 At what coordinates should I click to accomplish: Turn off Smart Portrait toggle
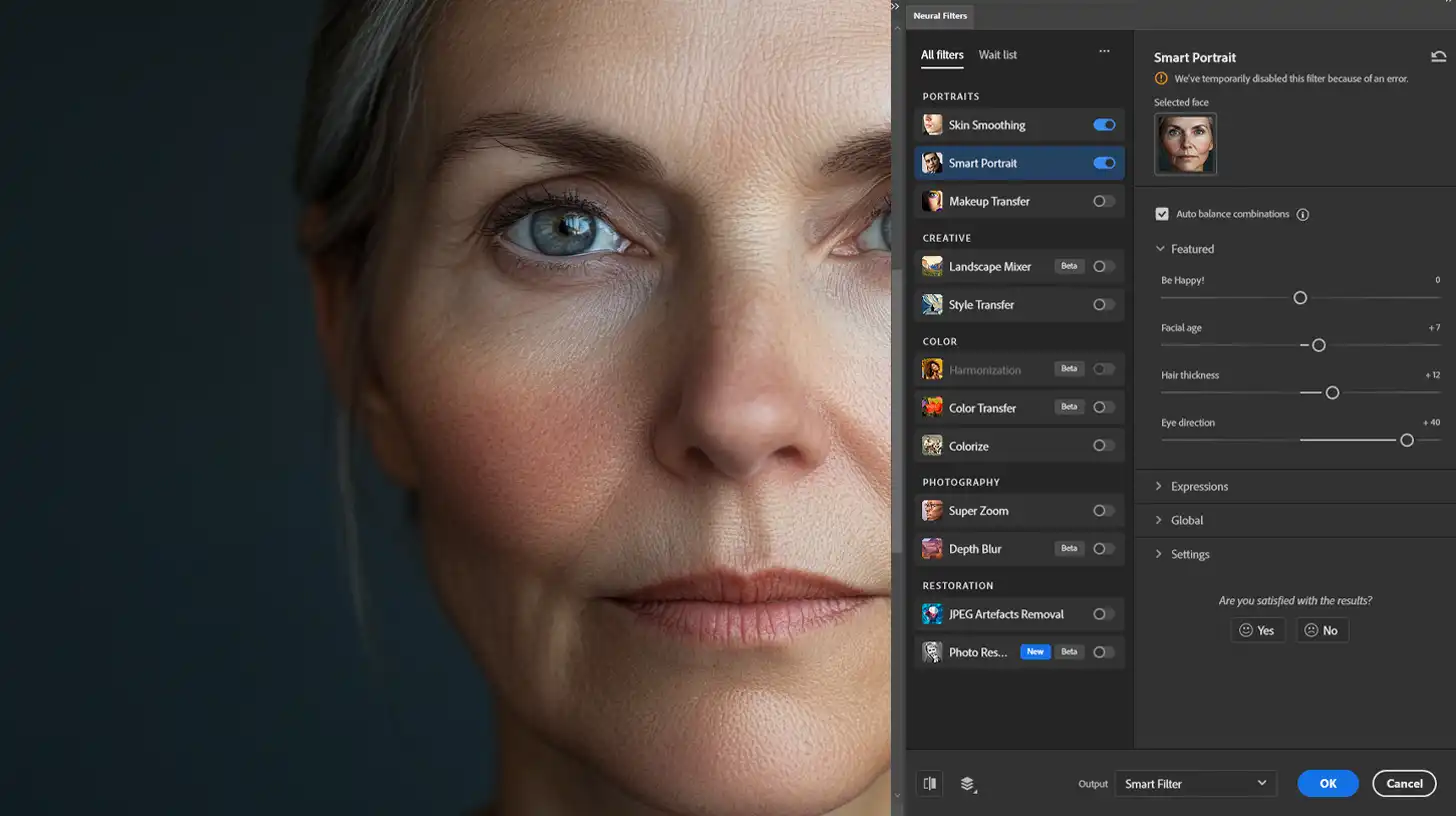(1104, 163)
